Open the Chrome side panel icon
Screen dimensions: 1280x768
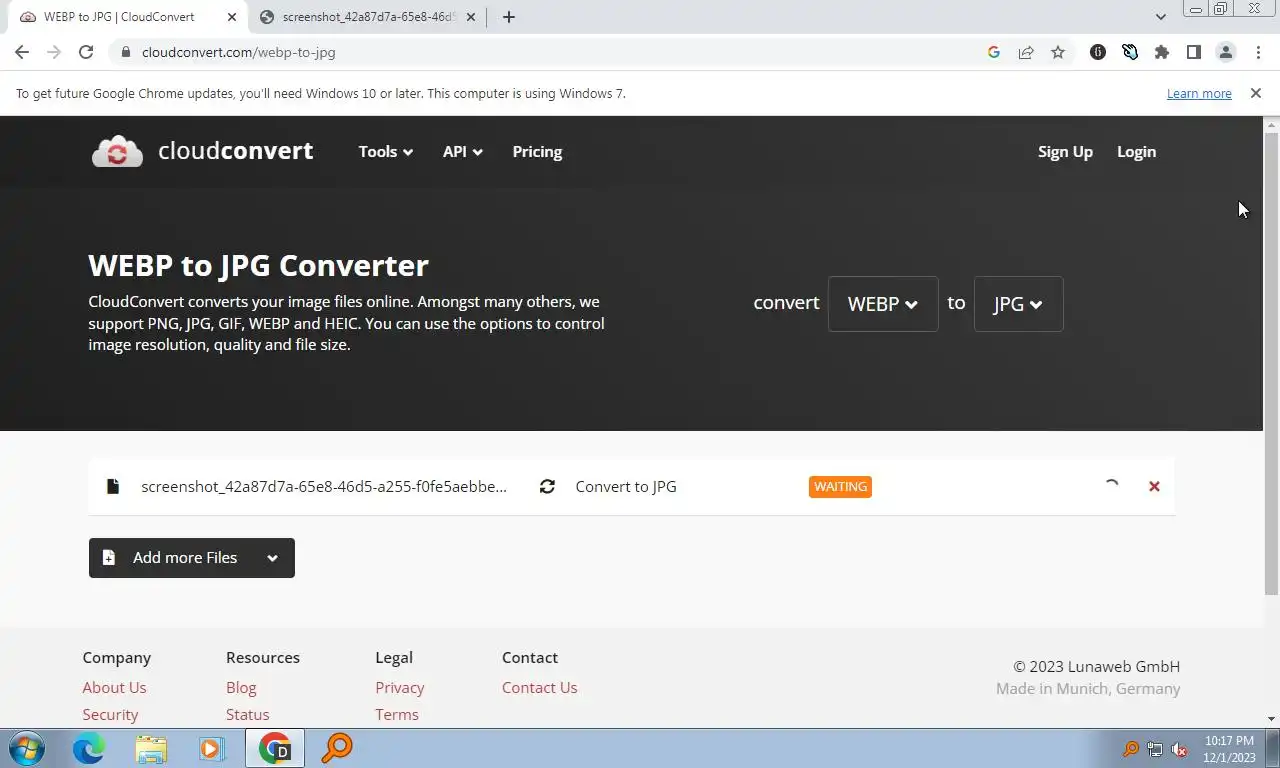(1194, 52)
